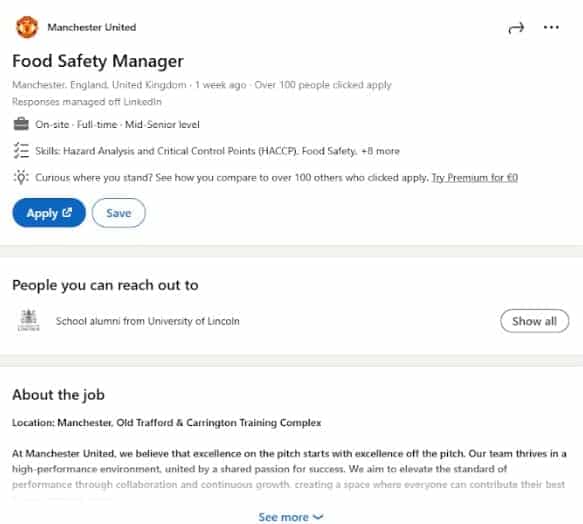583x524 pixels.
Task: Click School alumni from University of Lincoln
Action: click(148, 321)
